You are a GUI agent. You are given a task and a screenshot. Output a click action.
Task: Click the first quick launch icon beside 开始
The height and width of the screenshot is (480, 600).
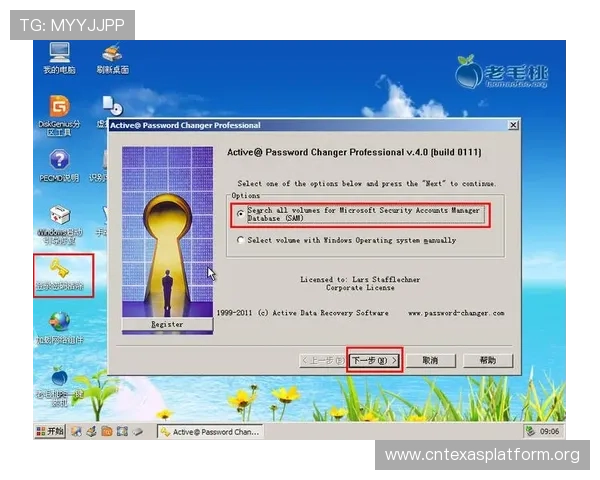(76, 432)
